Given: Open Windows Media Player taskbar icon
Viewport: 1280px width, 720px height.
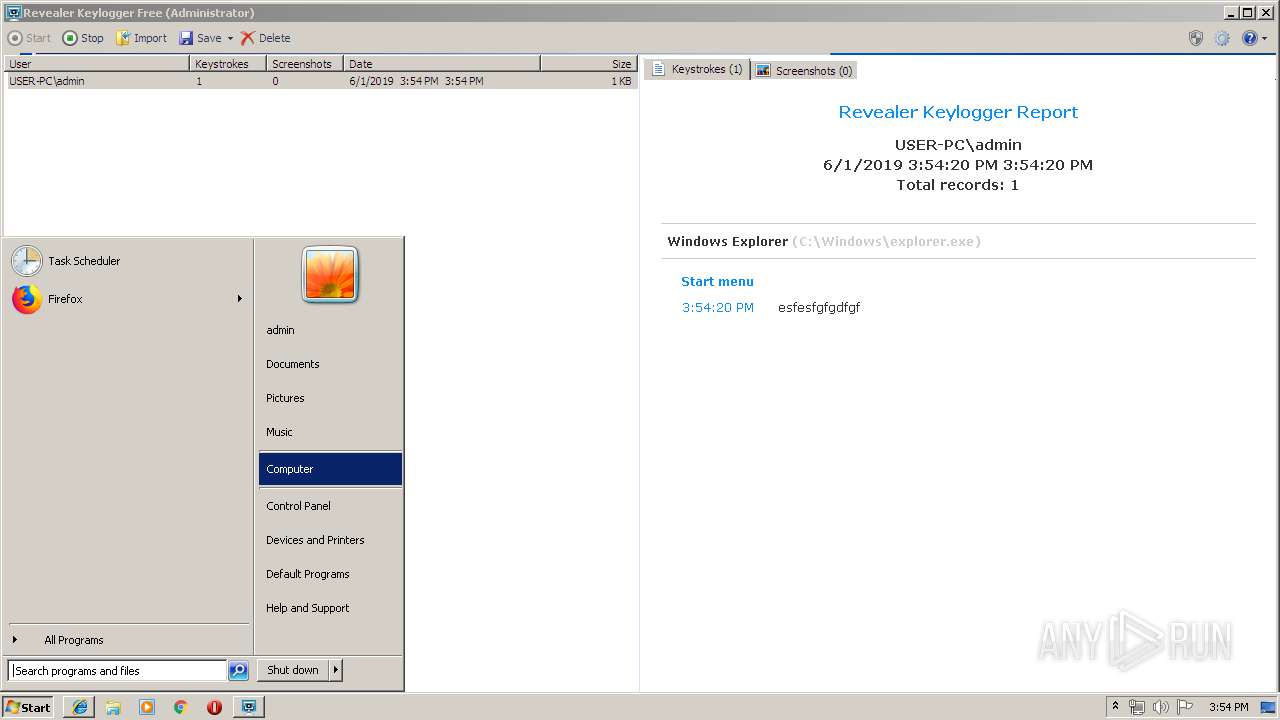Looking at the screenshot, I should [x=147, y=707].
